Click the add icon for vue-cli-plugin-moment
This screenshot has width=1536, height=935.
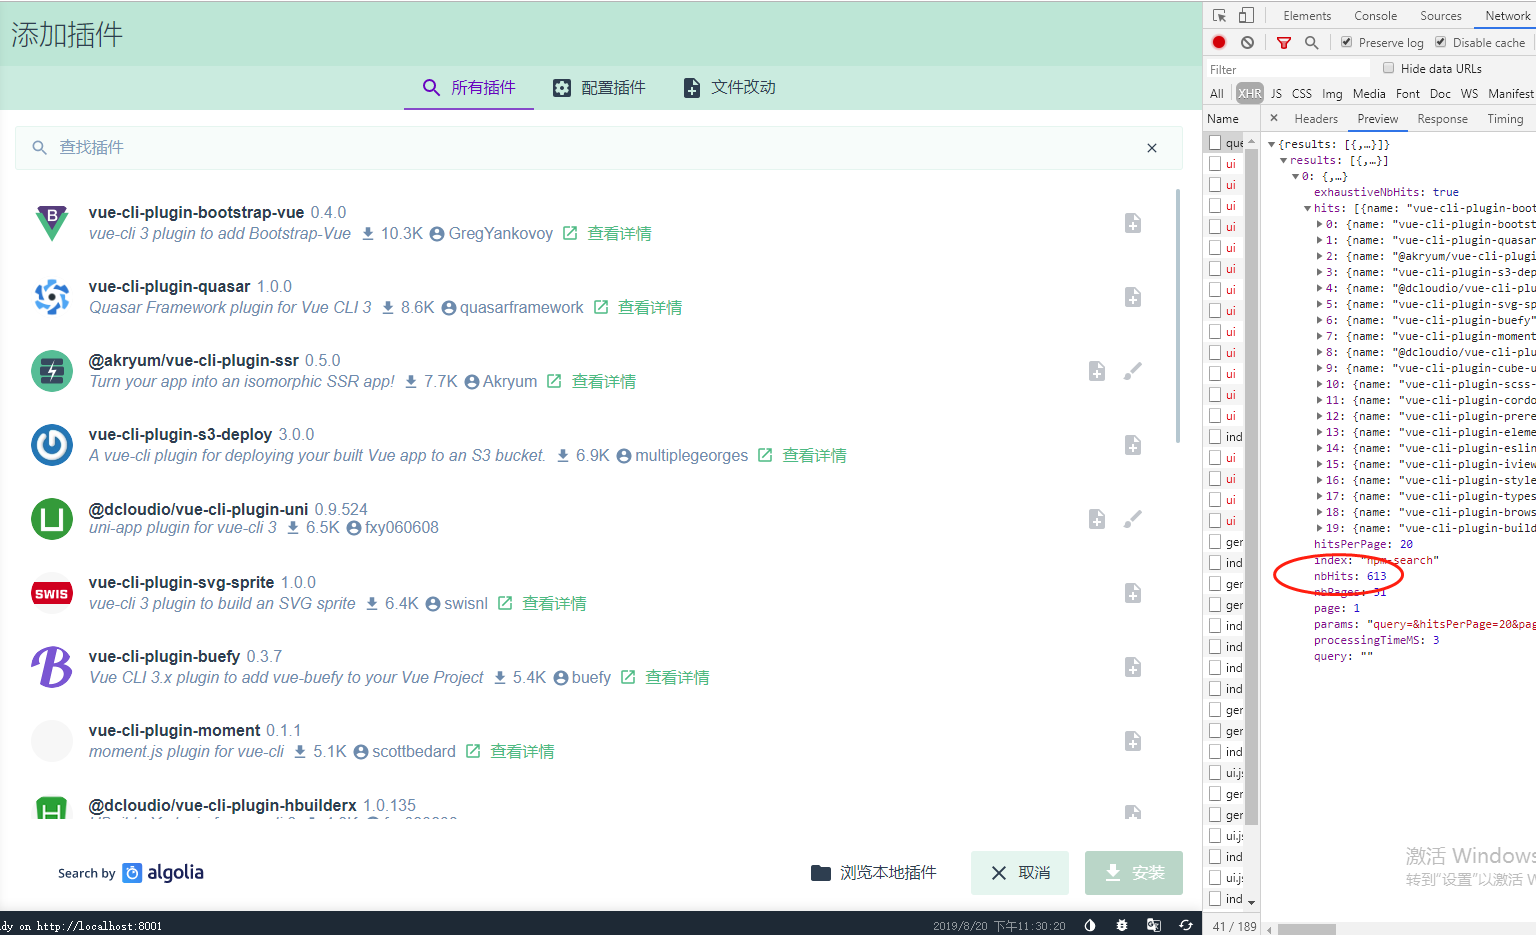1133,741
